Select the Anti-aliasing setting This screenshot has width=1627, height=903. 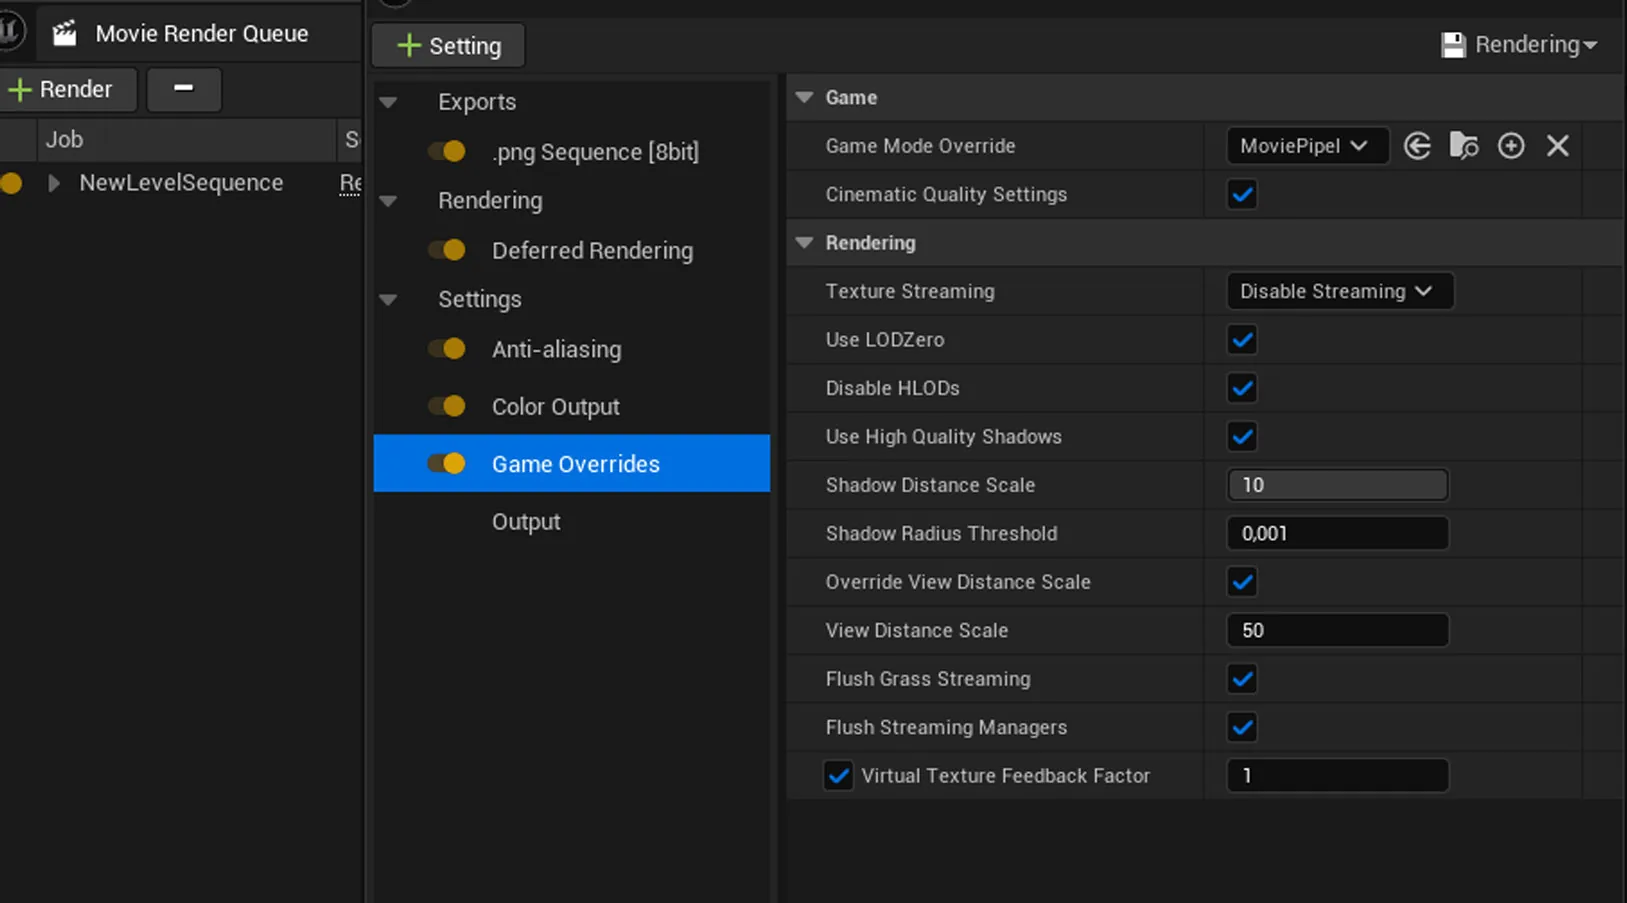click(556, 349)
